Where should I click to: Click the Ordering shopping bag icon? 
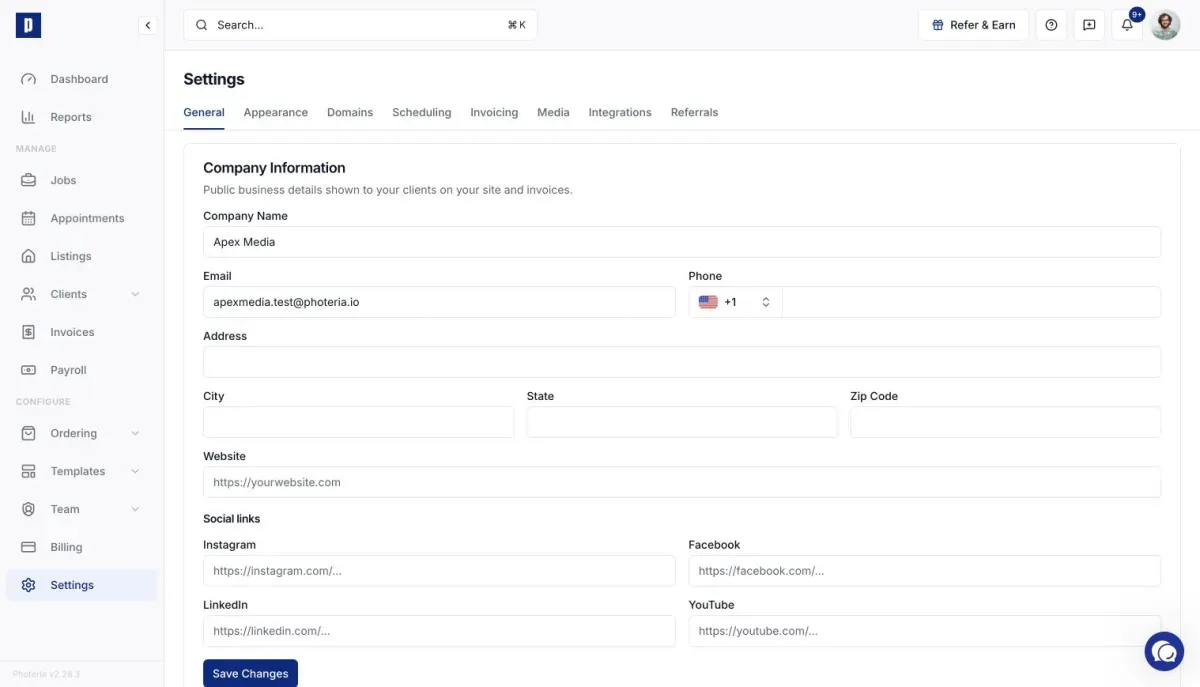point(29,433)
